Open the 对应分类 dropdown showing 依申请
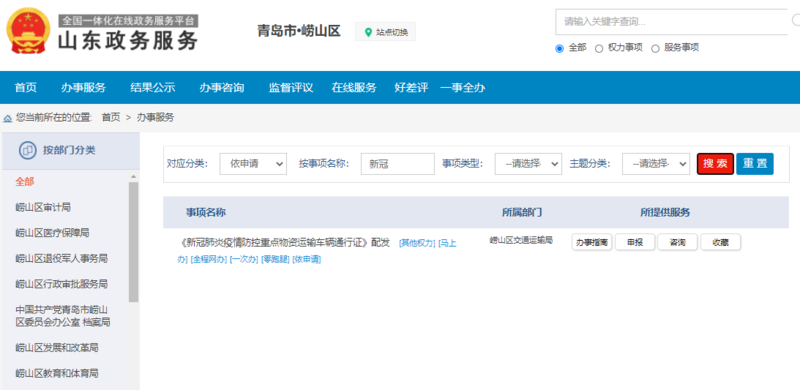The width and height of the screenshot is (800, 390). click(253, 164)
